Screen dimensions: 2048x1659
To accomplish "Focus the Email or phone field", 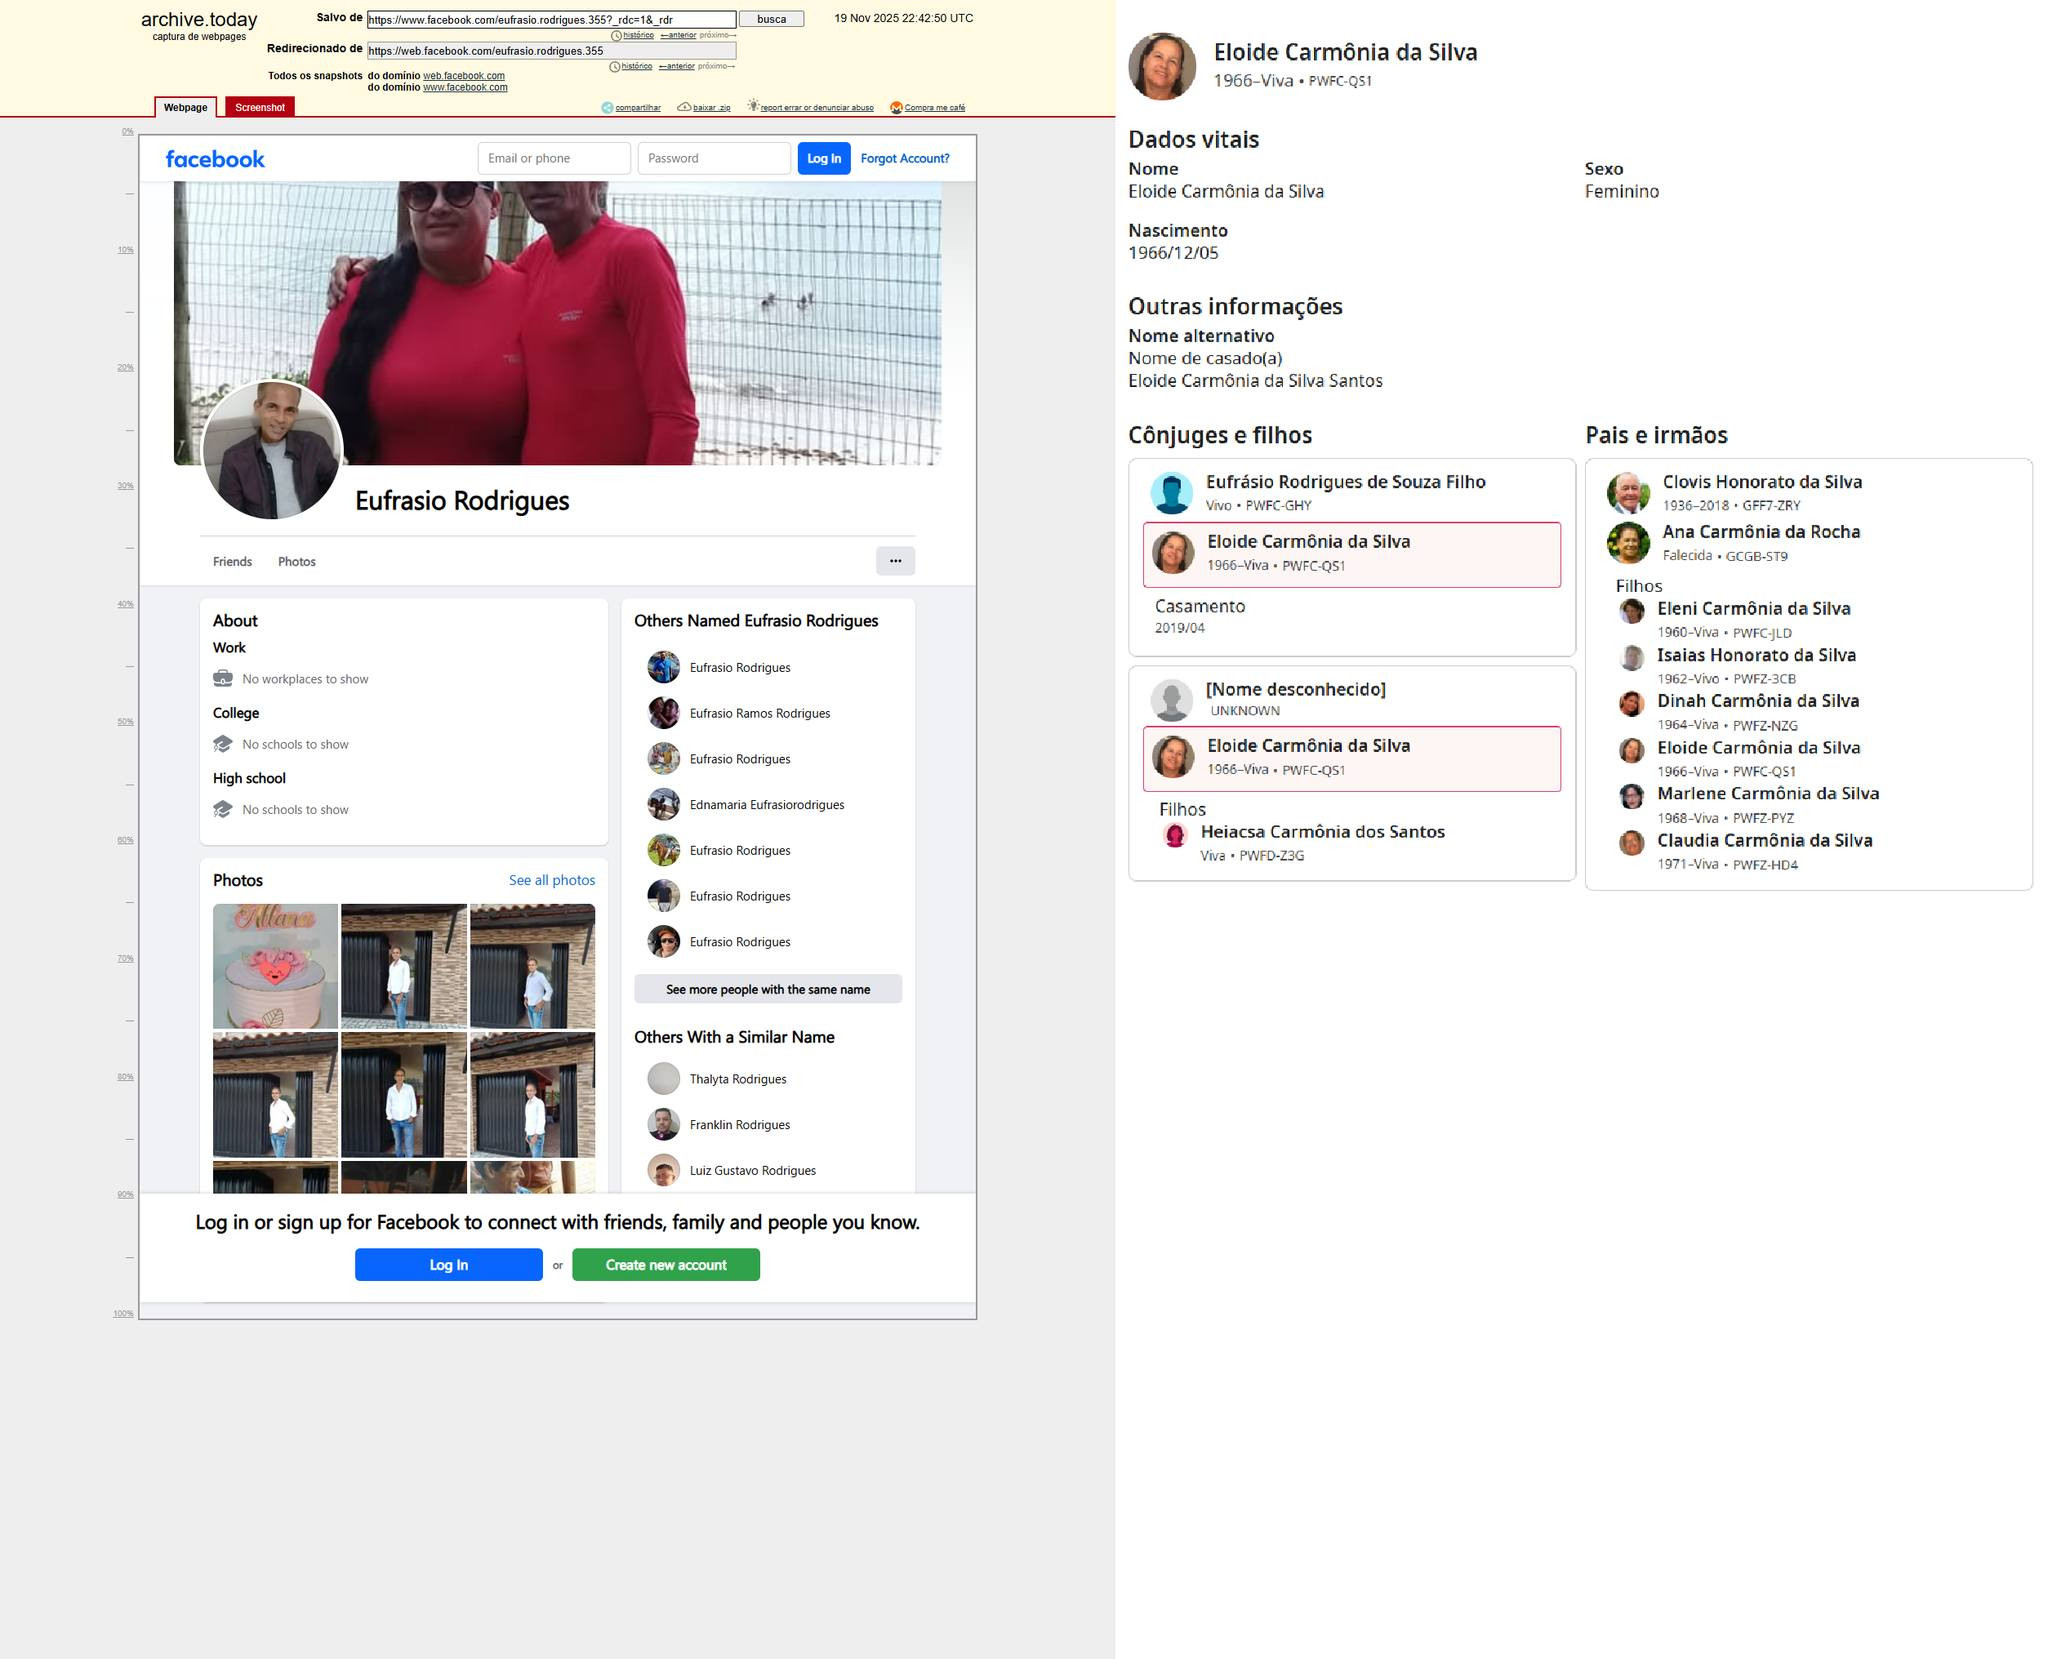I will (x=553, y=158).
